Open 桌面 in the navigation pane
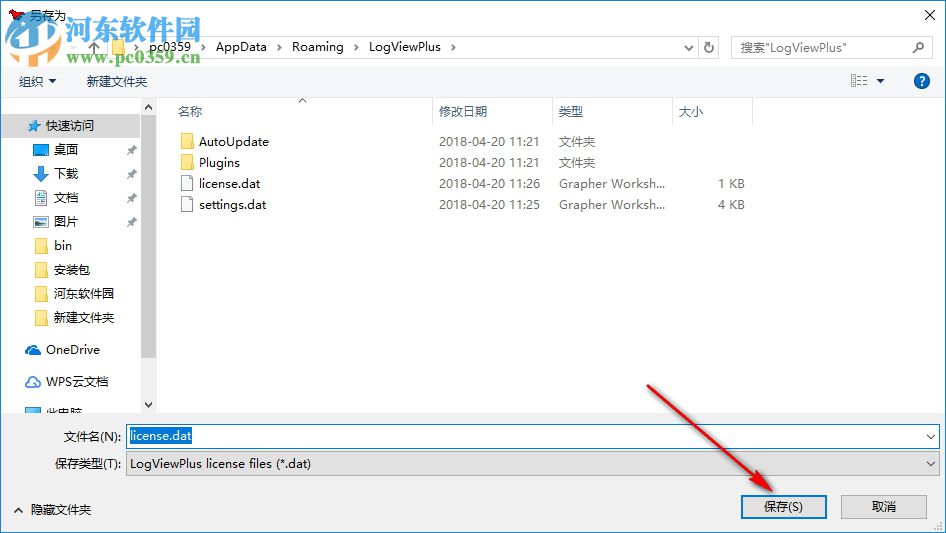This screenshot has height=533, width=946. pyautogui.click(x=66, y=149)
